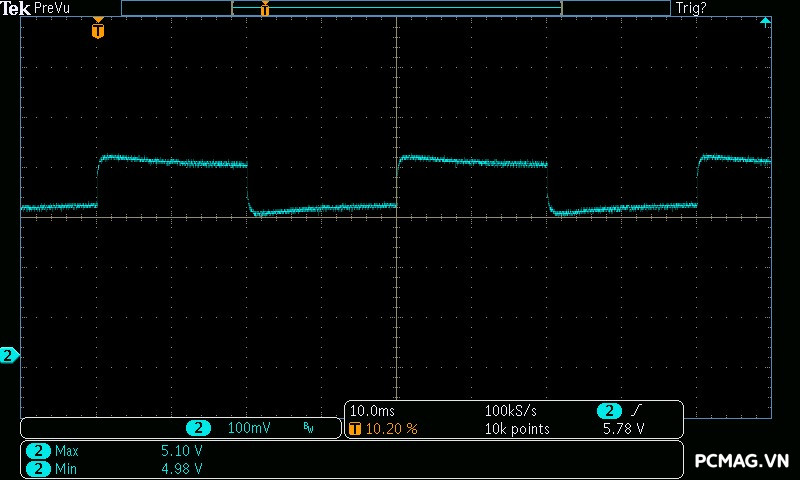Click the Tek logo
The height and width of the screenshot is (480, 800).
coord(15,8)
